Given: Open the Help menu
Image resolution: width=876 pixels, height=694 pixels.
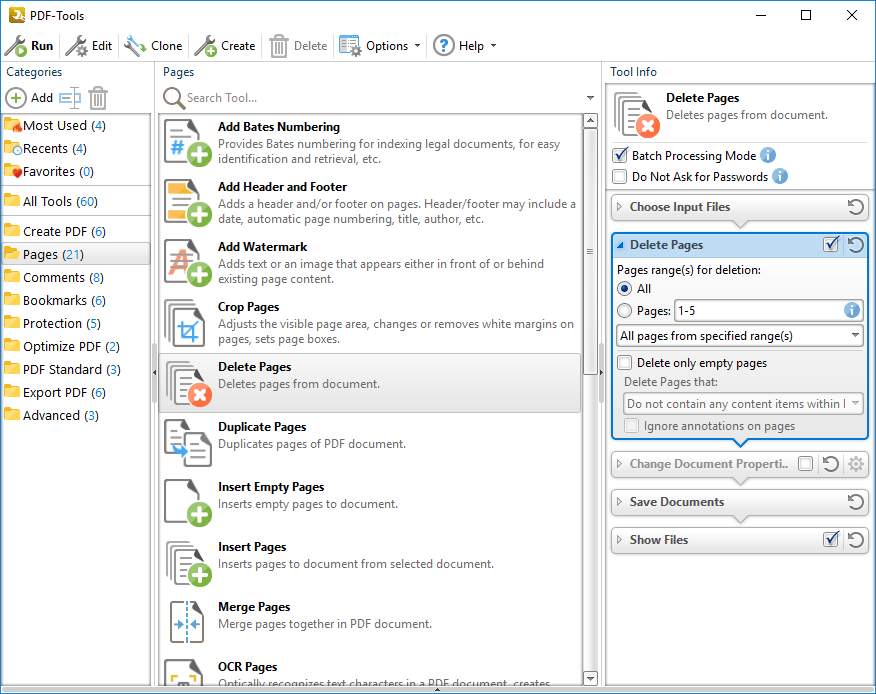Looking at the screenshot, I should (x=465, y=46).
